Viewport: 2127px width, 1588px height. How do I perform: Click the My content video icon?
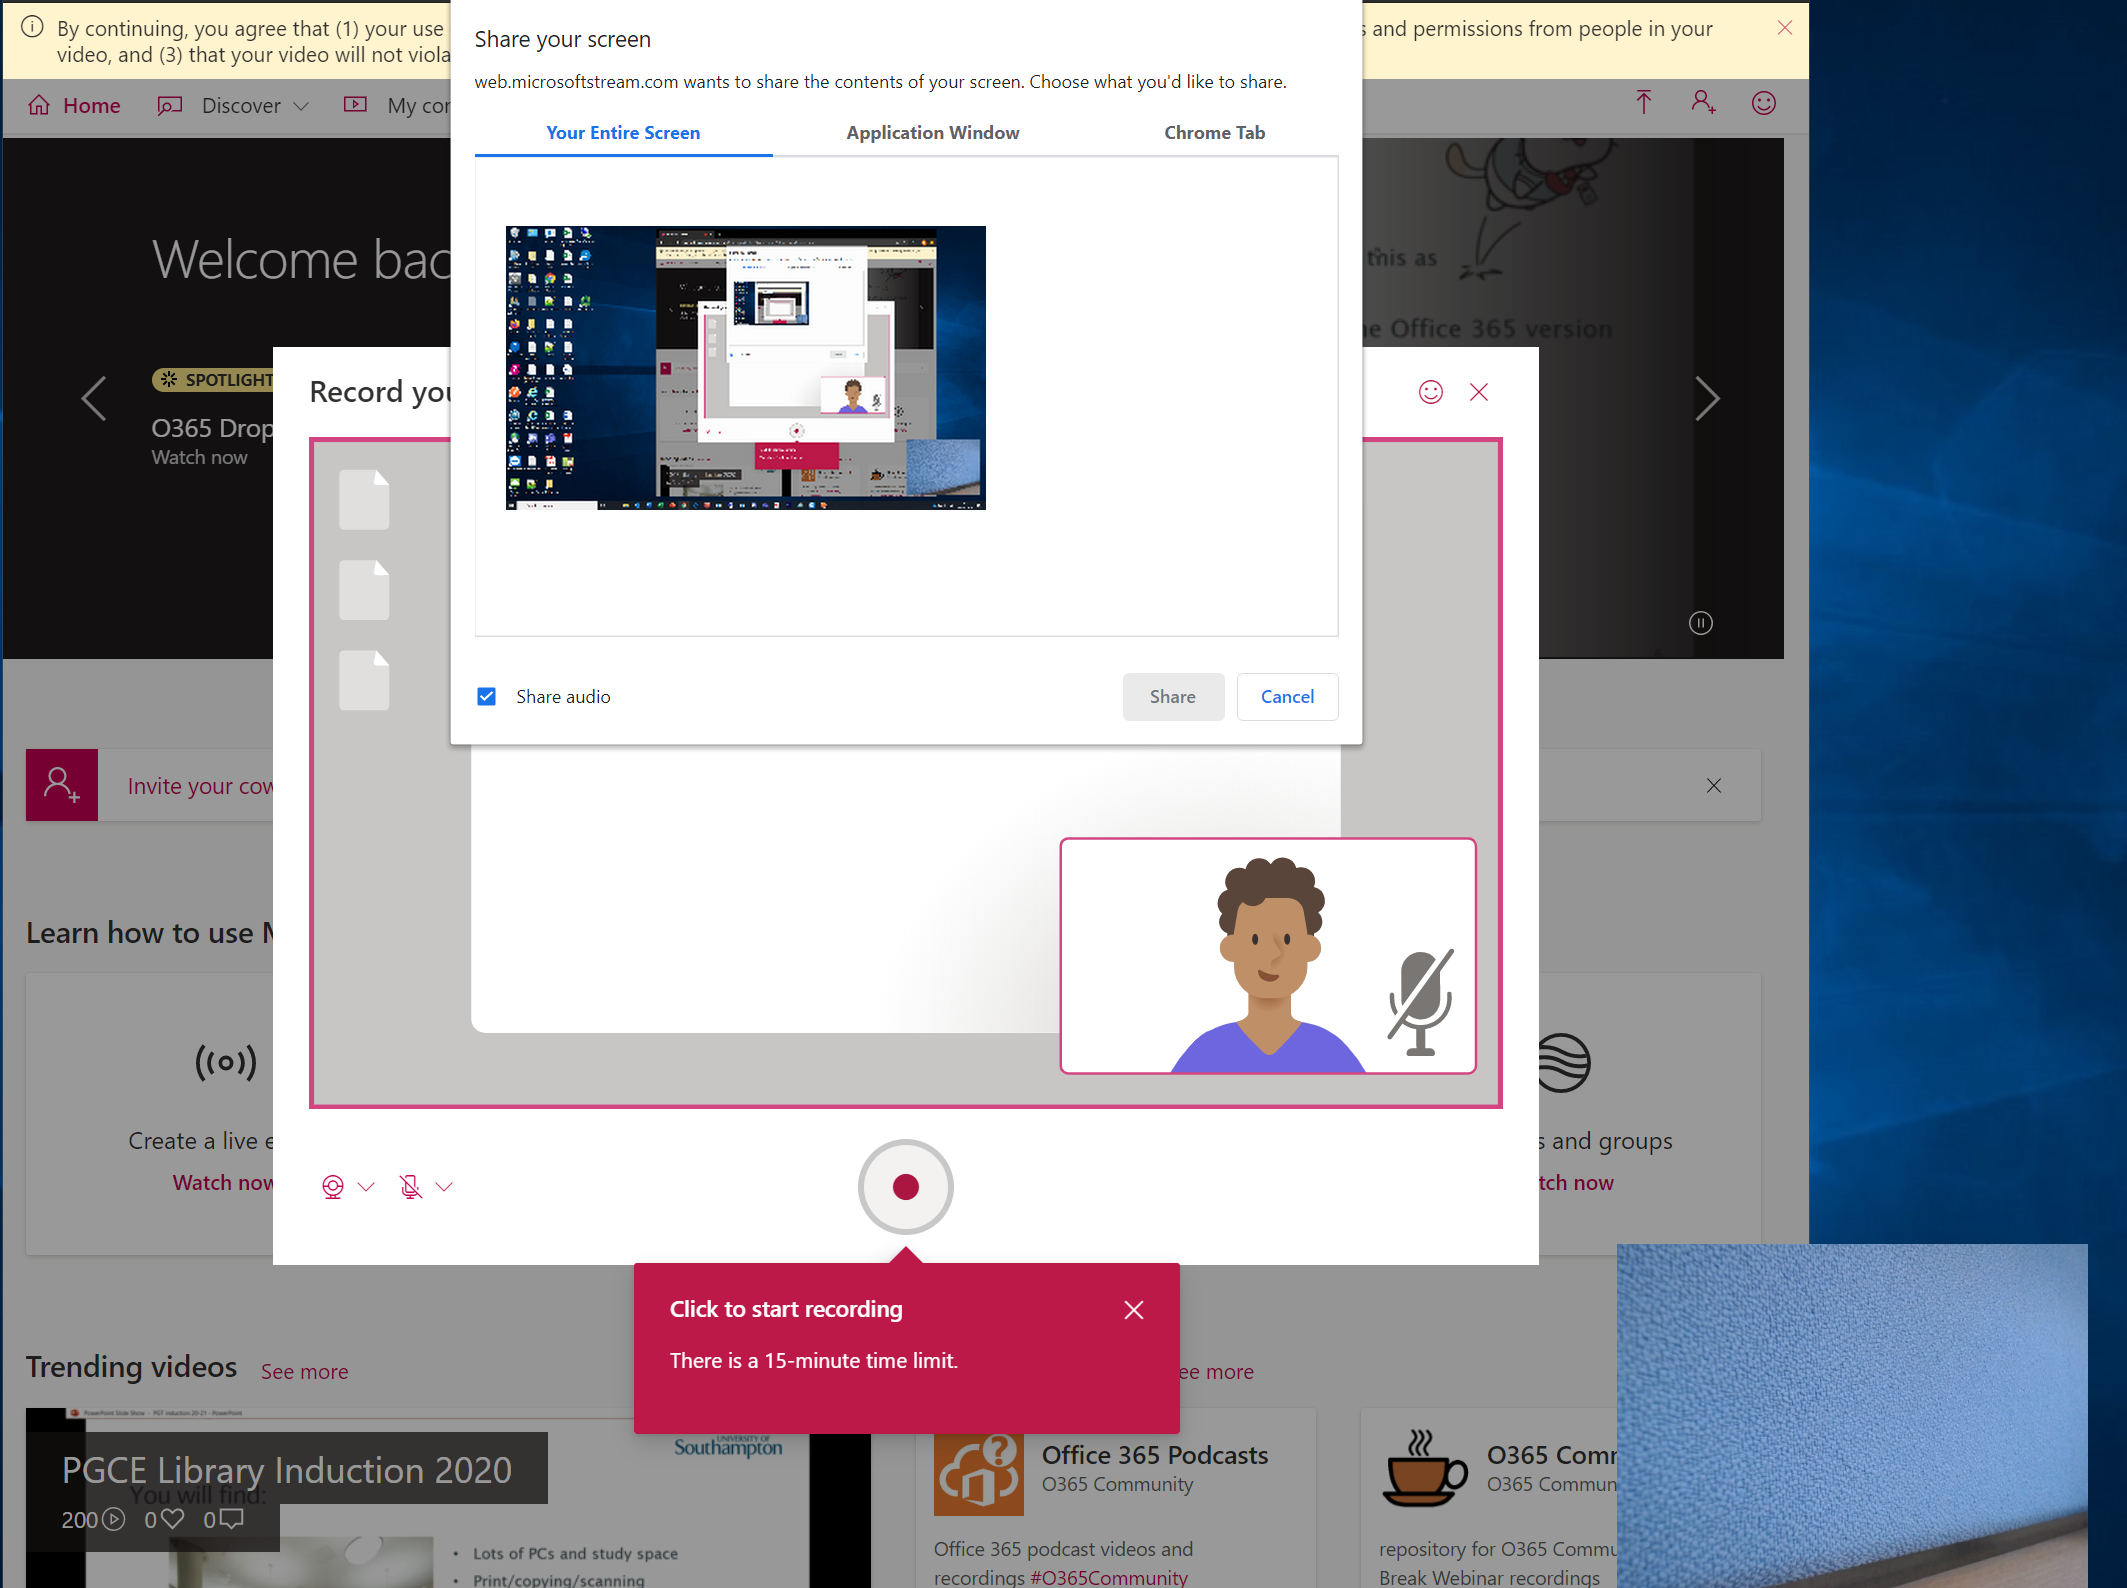tap(355, 104)
